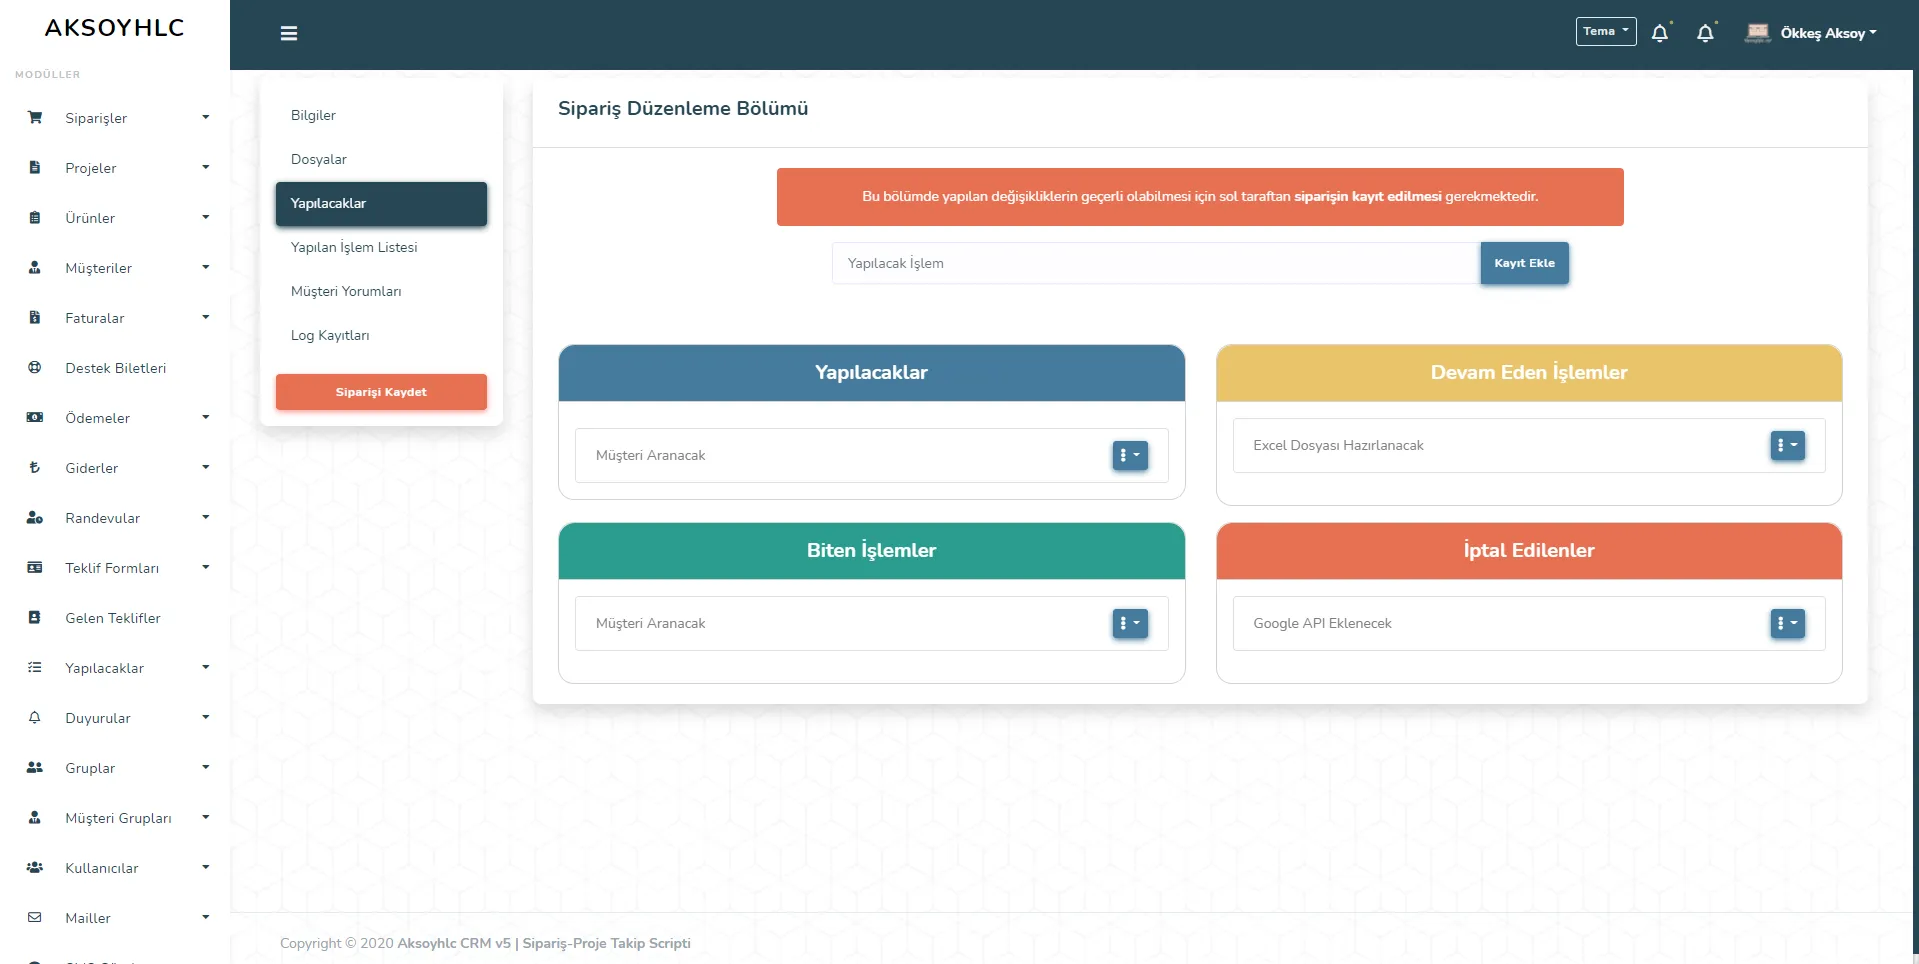
Task: Open the second notification bell
Action: click(1706, 33)
